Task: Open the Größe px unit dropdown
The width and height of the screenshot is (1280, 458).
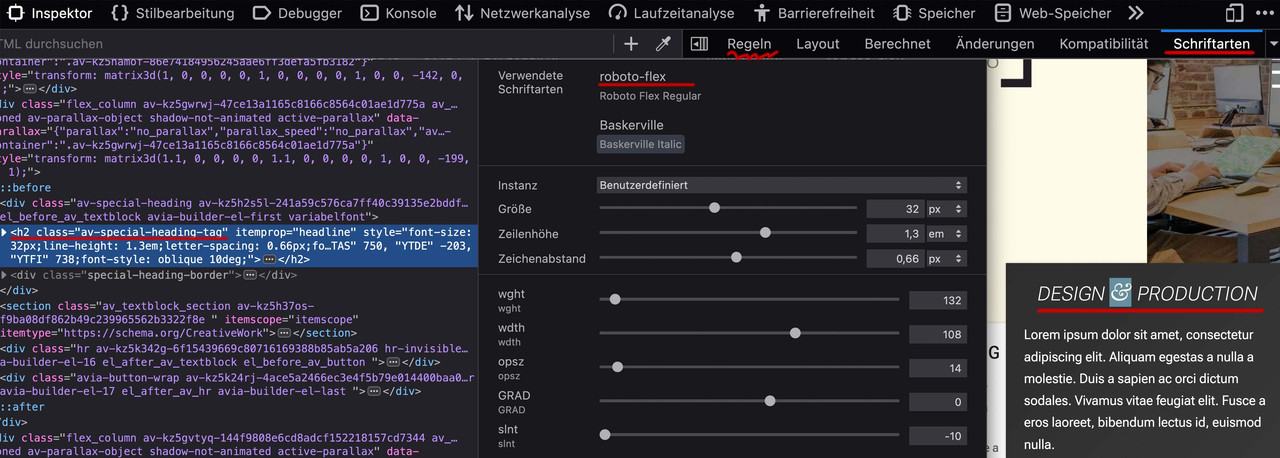Action: (945, 209)
